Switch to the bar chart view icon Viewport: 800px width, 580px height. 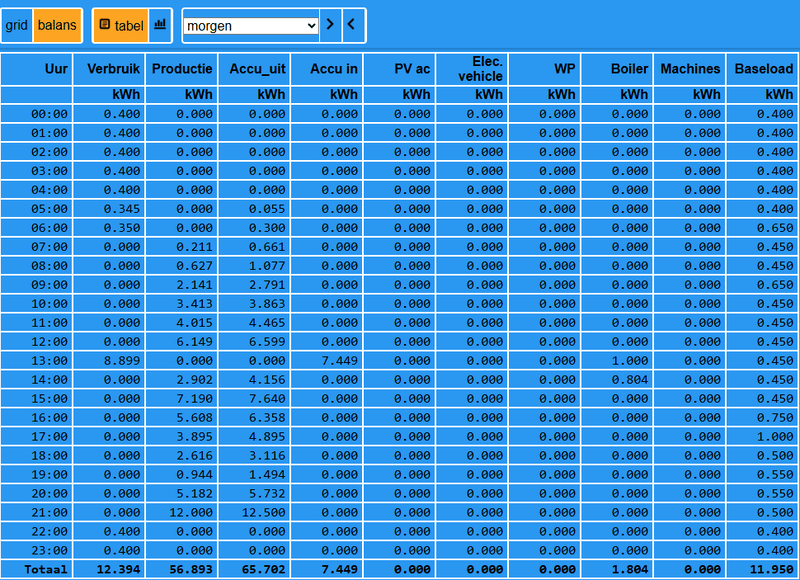pyautogui.click(x=160, y=26)
